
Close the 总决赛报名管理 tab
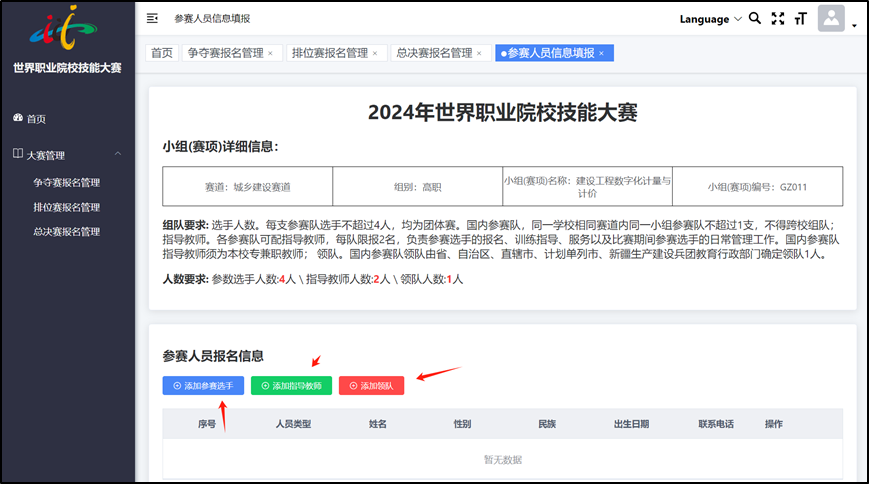tap(479, 53)
